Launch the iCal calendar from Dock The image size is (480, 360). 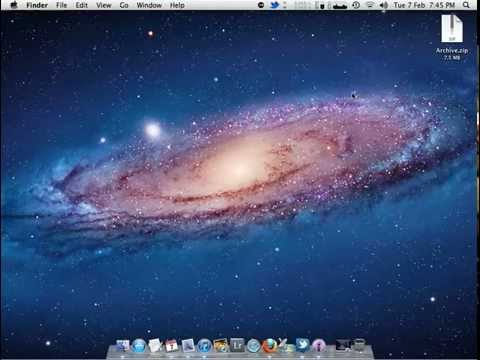[x=172, y=346]
